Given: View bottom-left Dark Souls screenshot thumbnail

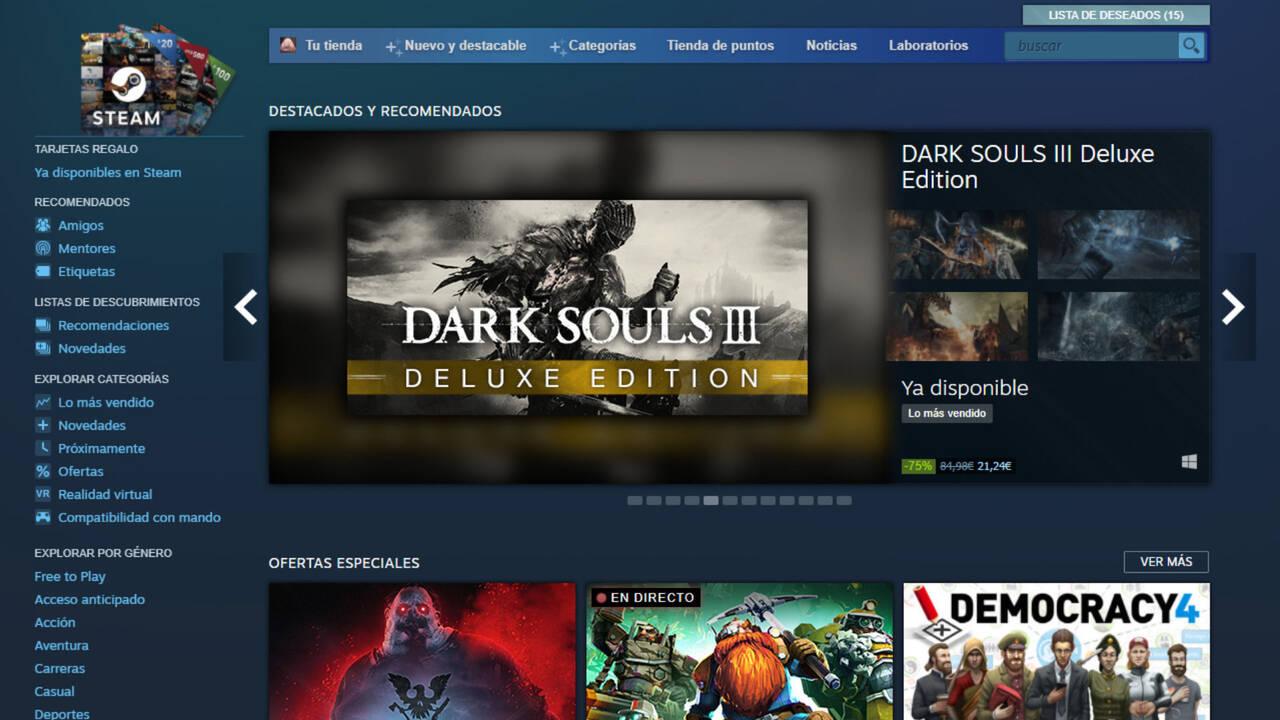Looking at the screenshot, I should (x=957, y=326).
